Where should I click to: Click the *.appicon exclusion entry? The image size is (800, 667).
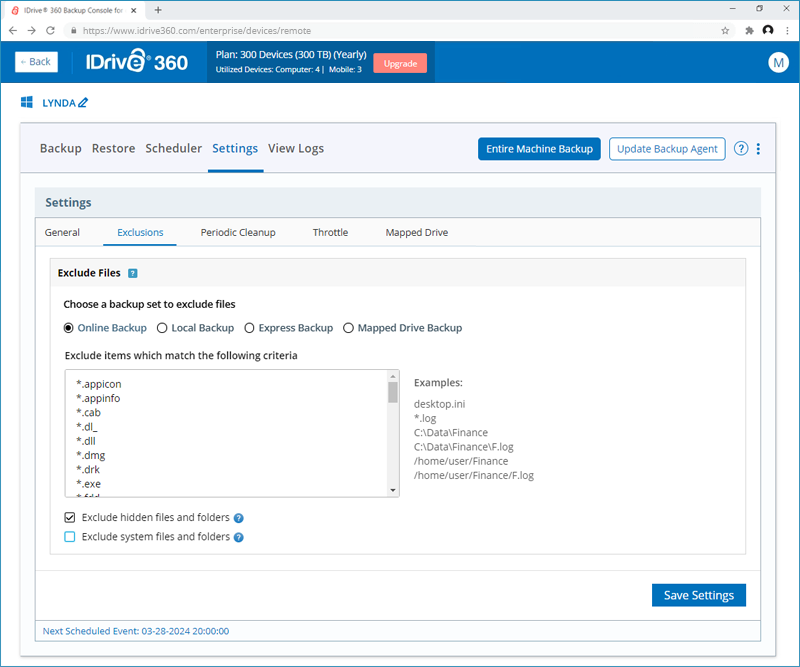tap(99, 384)
